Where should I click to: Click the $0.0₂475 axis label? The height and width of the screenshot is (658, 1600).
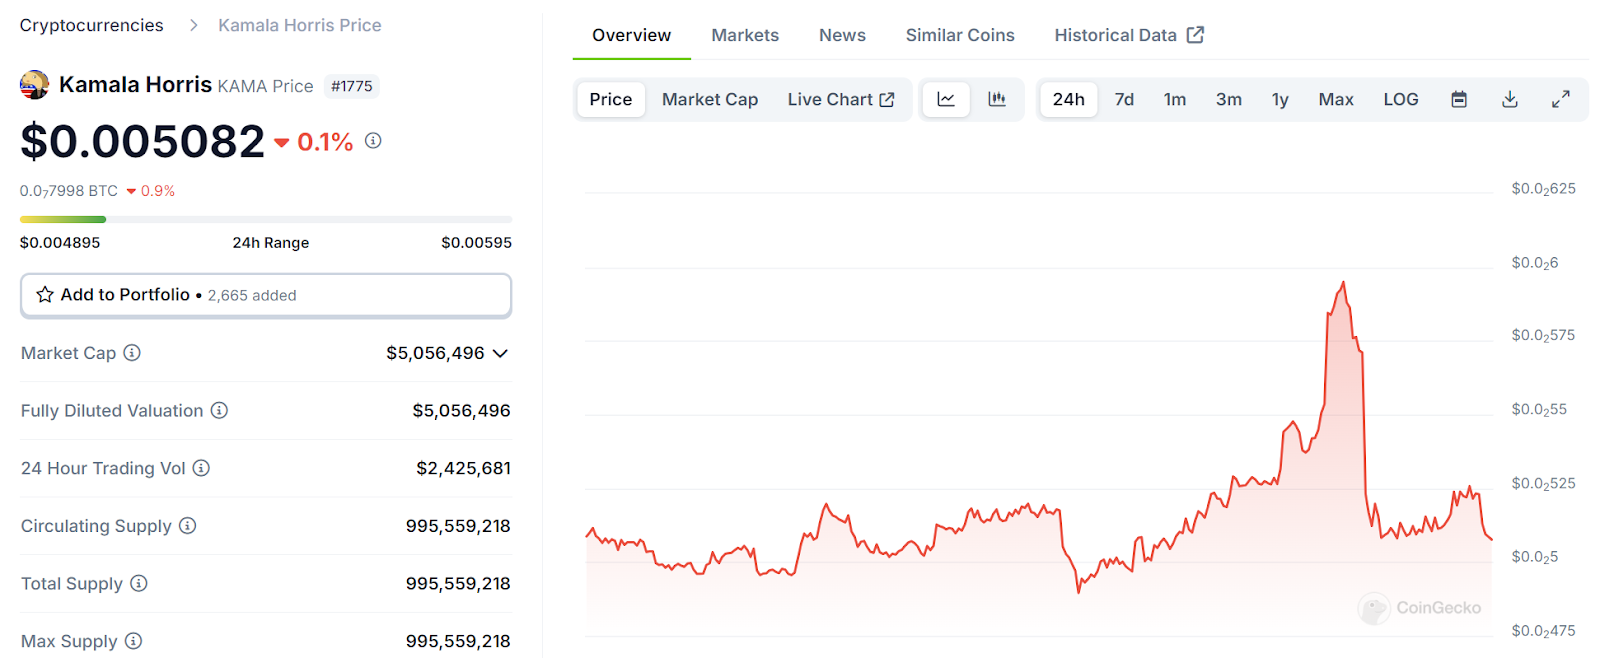pyautogui.click(x=1544, y=631)
